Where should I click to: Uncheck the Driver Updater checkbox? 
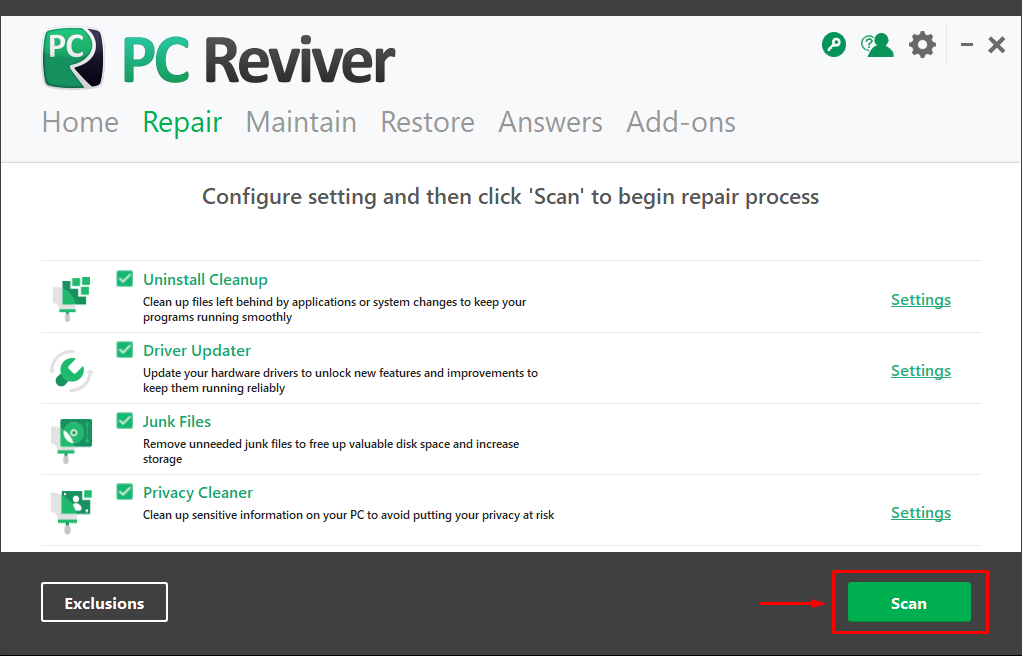(124, 350)
